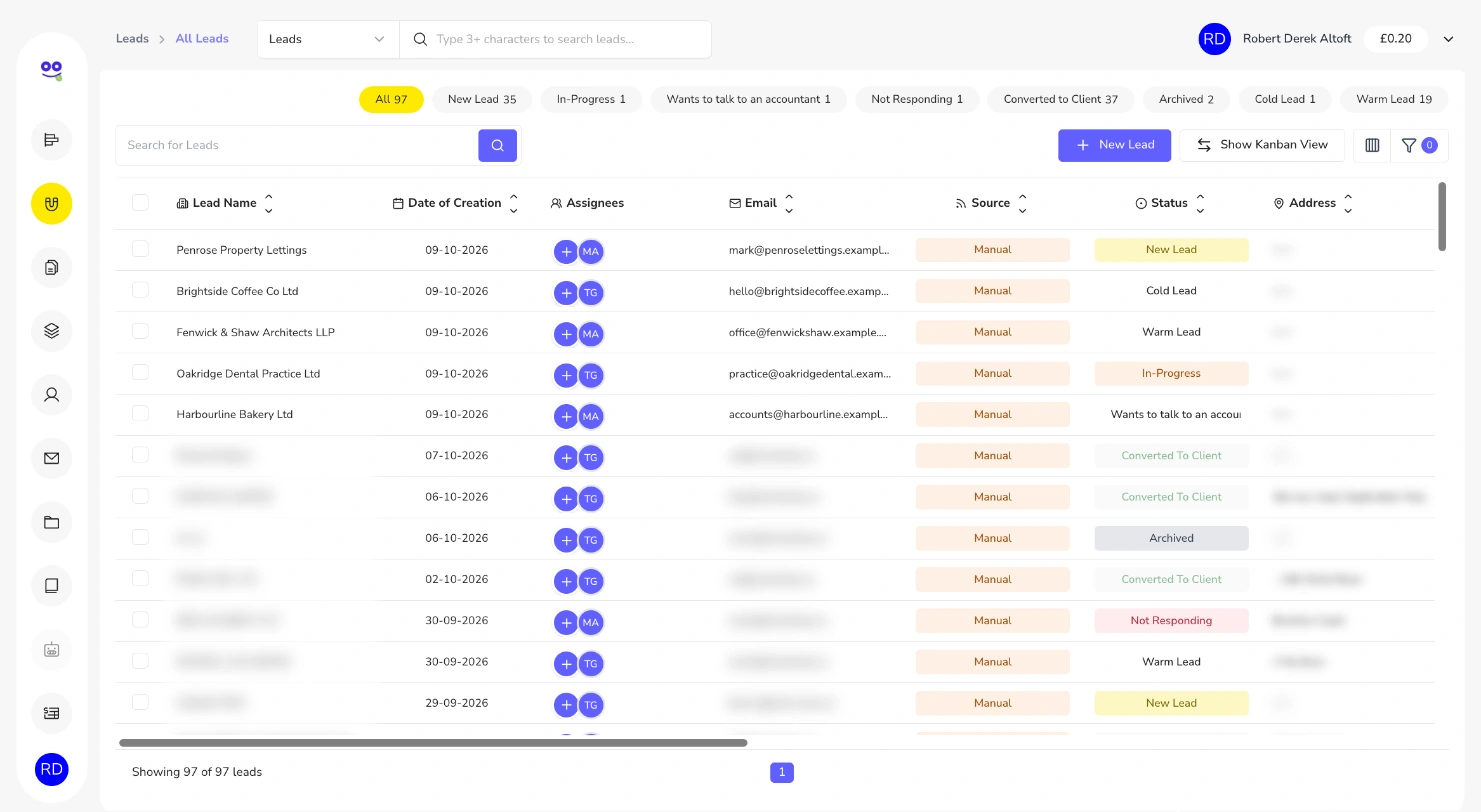Screen dimensions: 1481x812
Task: Click Show Kanban View button
Action: 1262,145
